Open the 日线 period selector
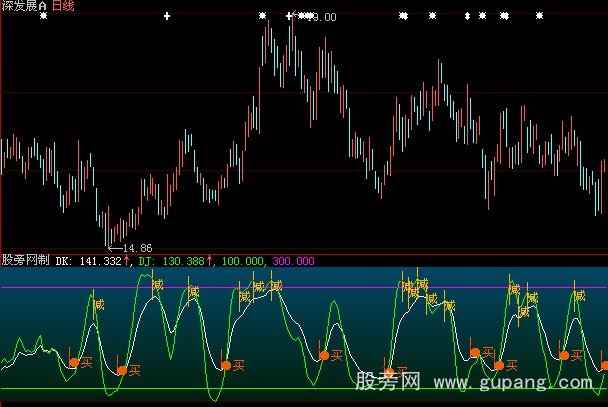608x407 pixels. point(66,6)
